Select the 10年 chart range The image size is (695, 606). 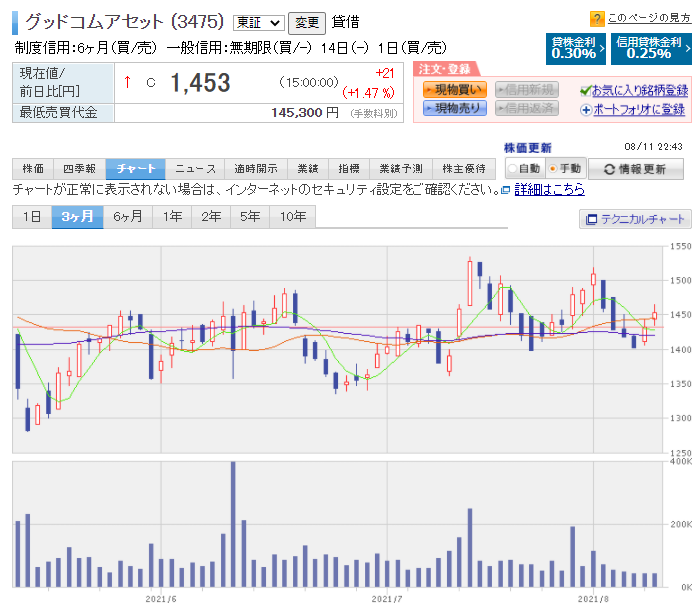[293, 217]
